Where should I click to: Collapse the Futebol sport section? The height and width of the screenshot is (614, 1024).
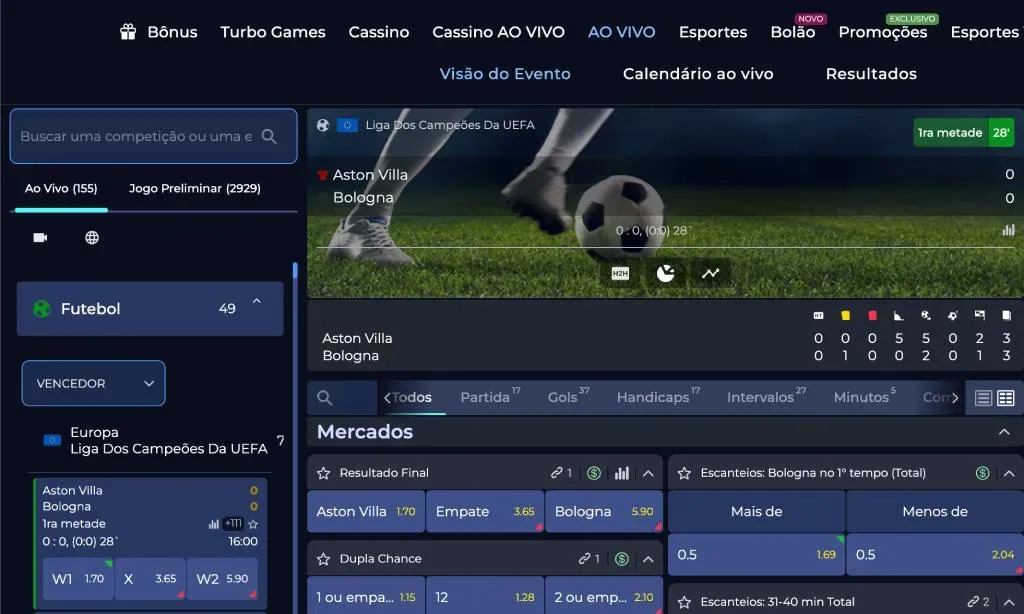257,301
